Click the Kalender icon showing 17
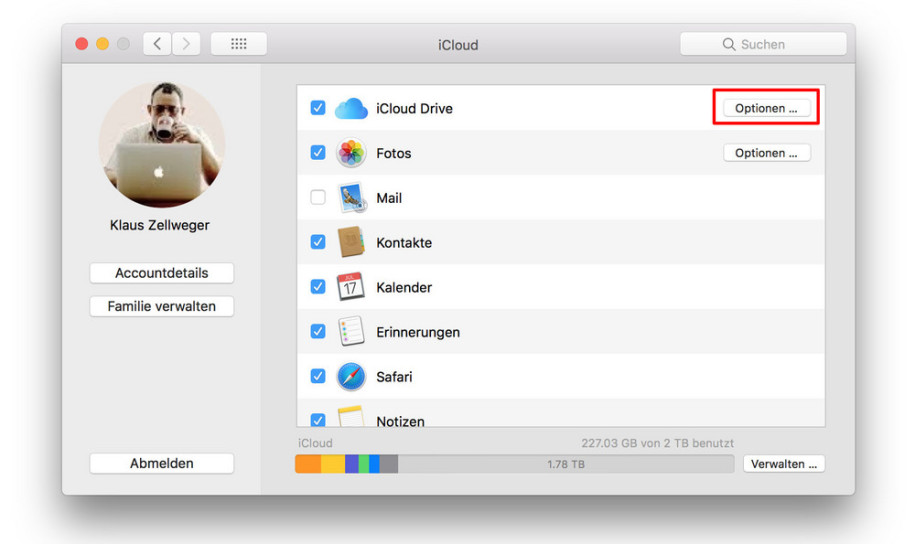The image size is (915, 544). point(351,287)
